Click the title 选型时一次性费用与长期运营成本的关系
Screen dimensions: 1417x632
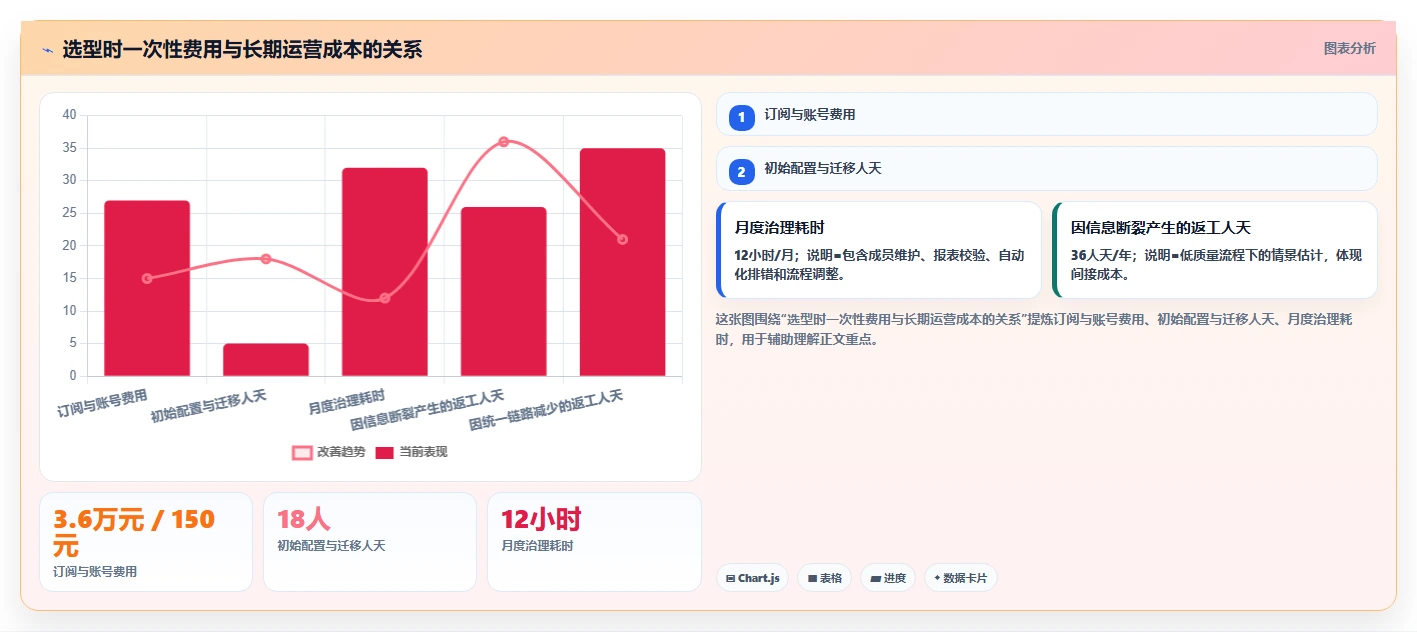tap(242, 49)
